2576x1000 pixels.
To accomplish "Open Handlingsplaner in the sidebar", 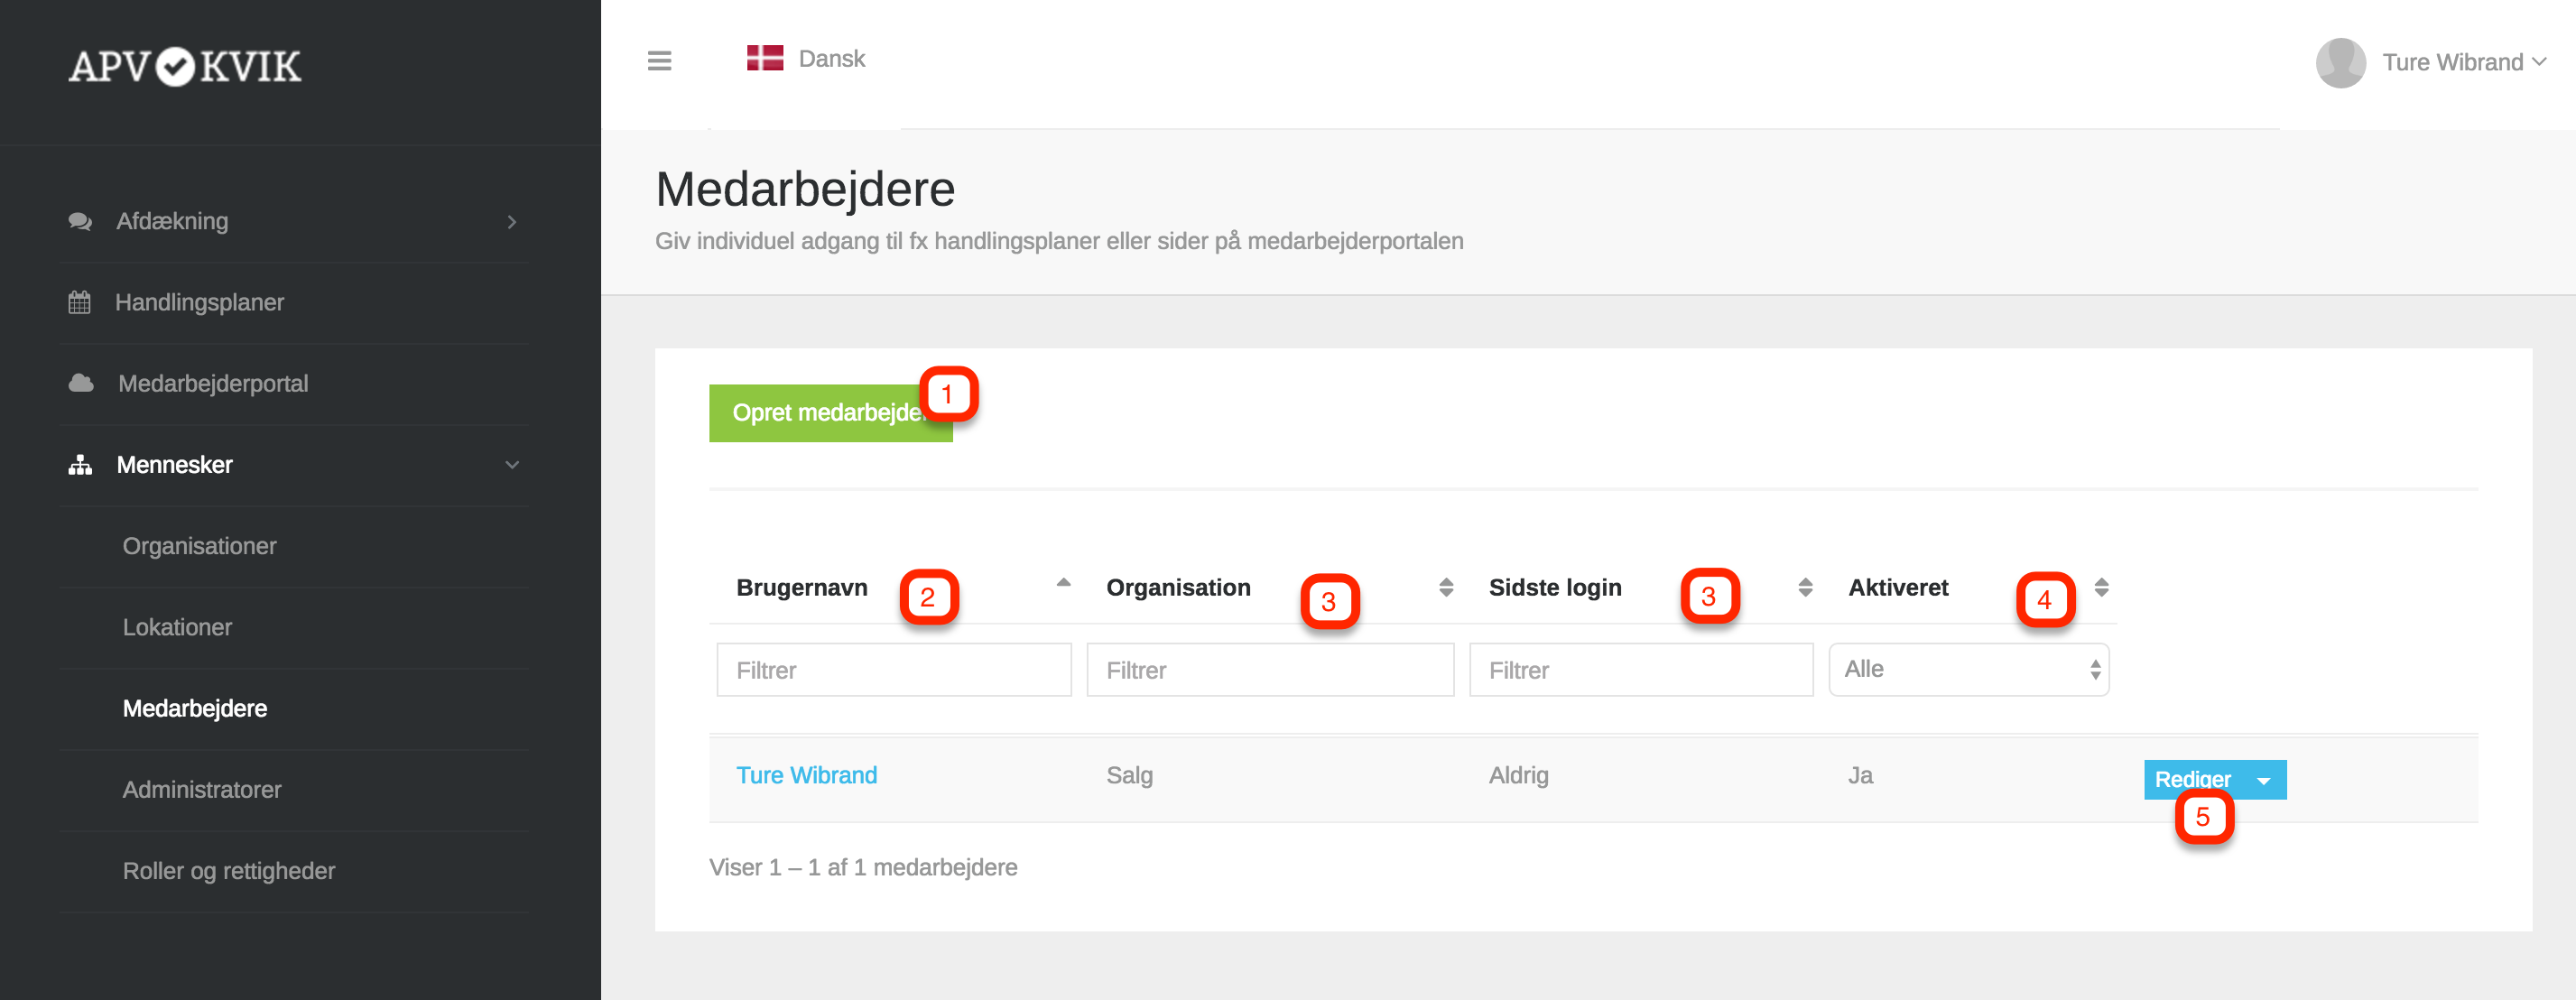I will (x=199, y=303).
